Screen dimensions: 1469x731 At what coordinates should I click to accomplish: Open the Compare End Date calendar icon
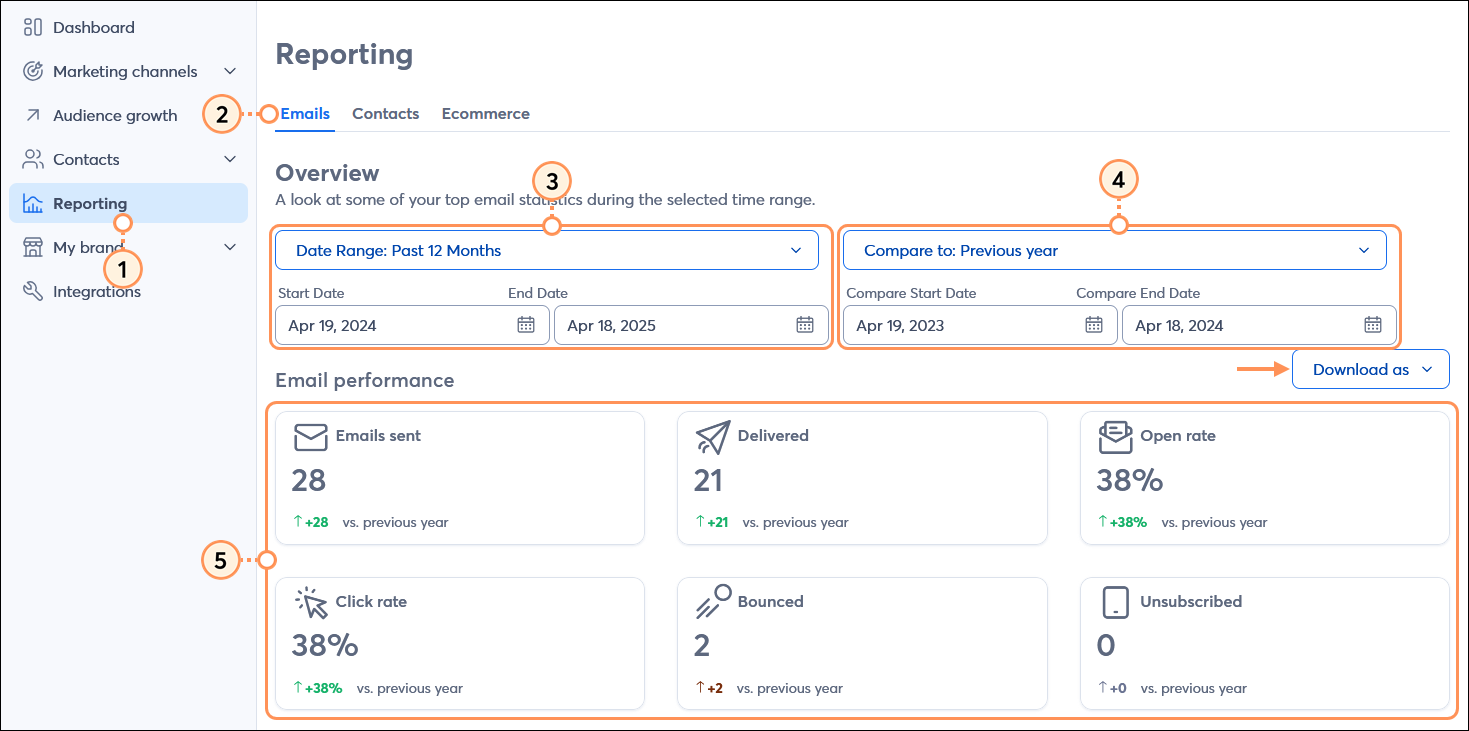[x=1373, y=325]
